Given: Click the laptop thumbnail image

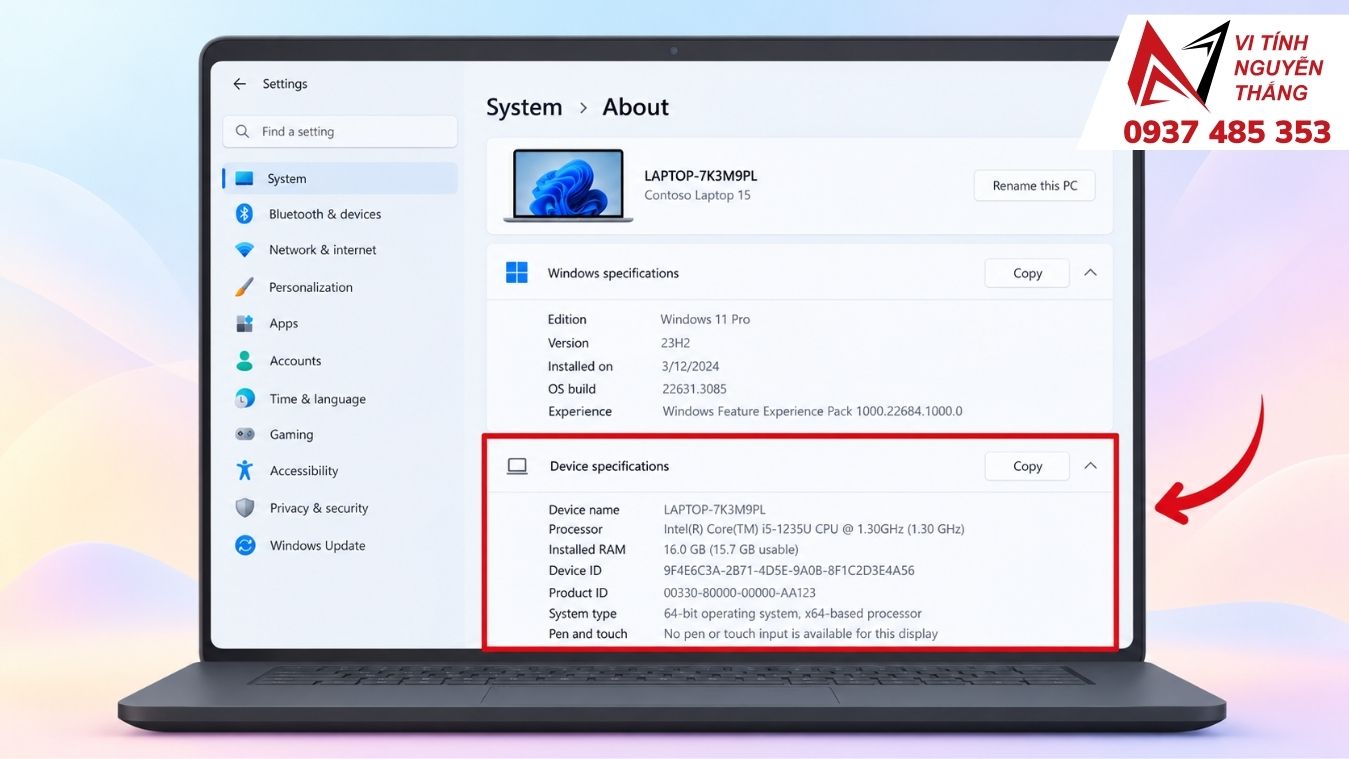Looking at the screenshot, I should point(568,186).
